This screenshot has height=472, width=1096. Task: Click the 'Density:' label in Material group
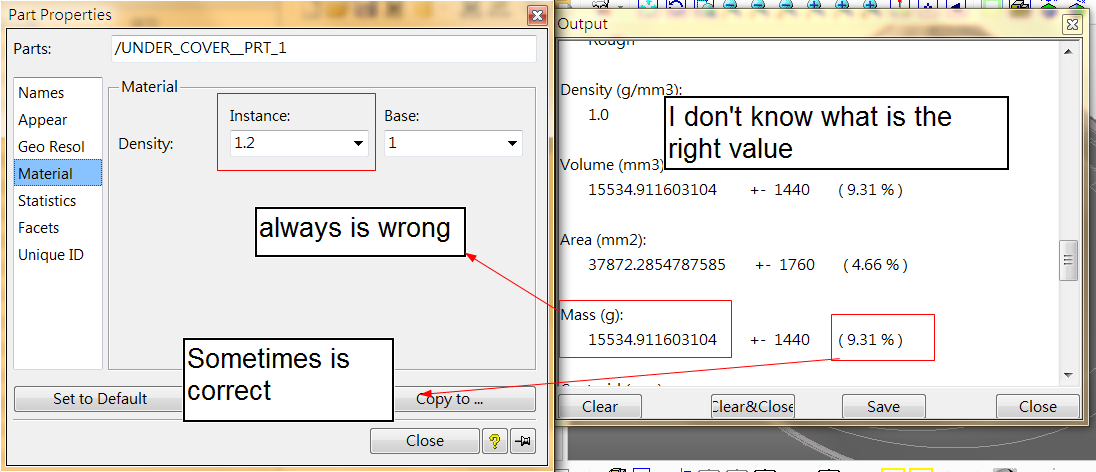click(146, 144)
